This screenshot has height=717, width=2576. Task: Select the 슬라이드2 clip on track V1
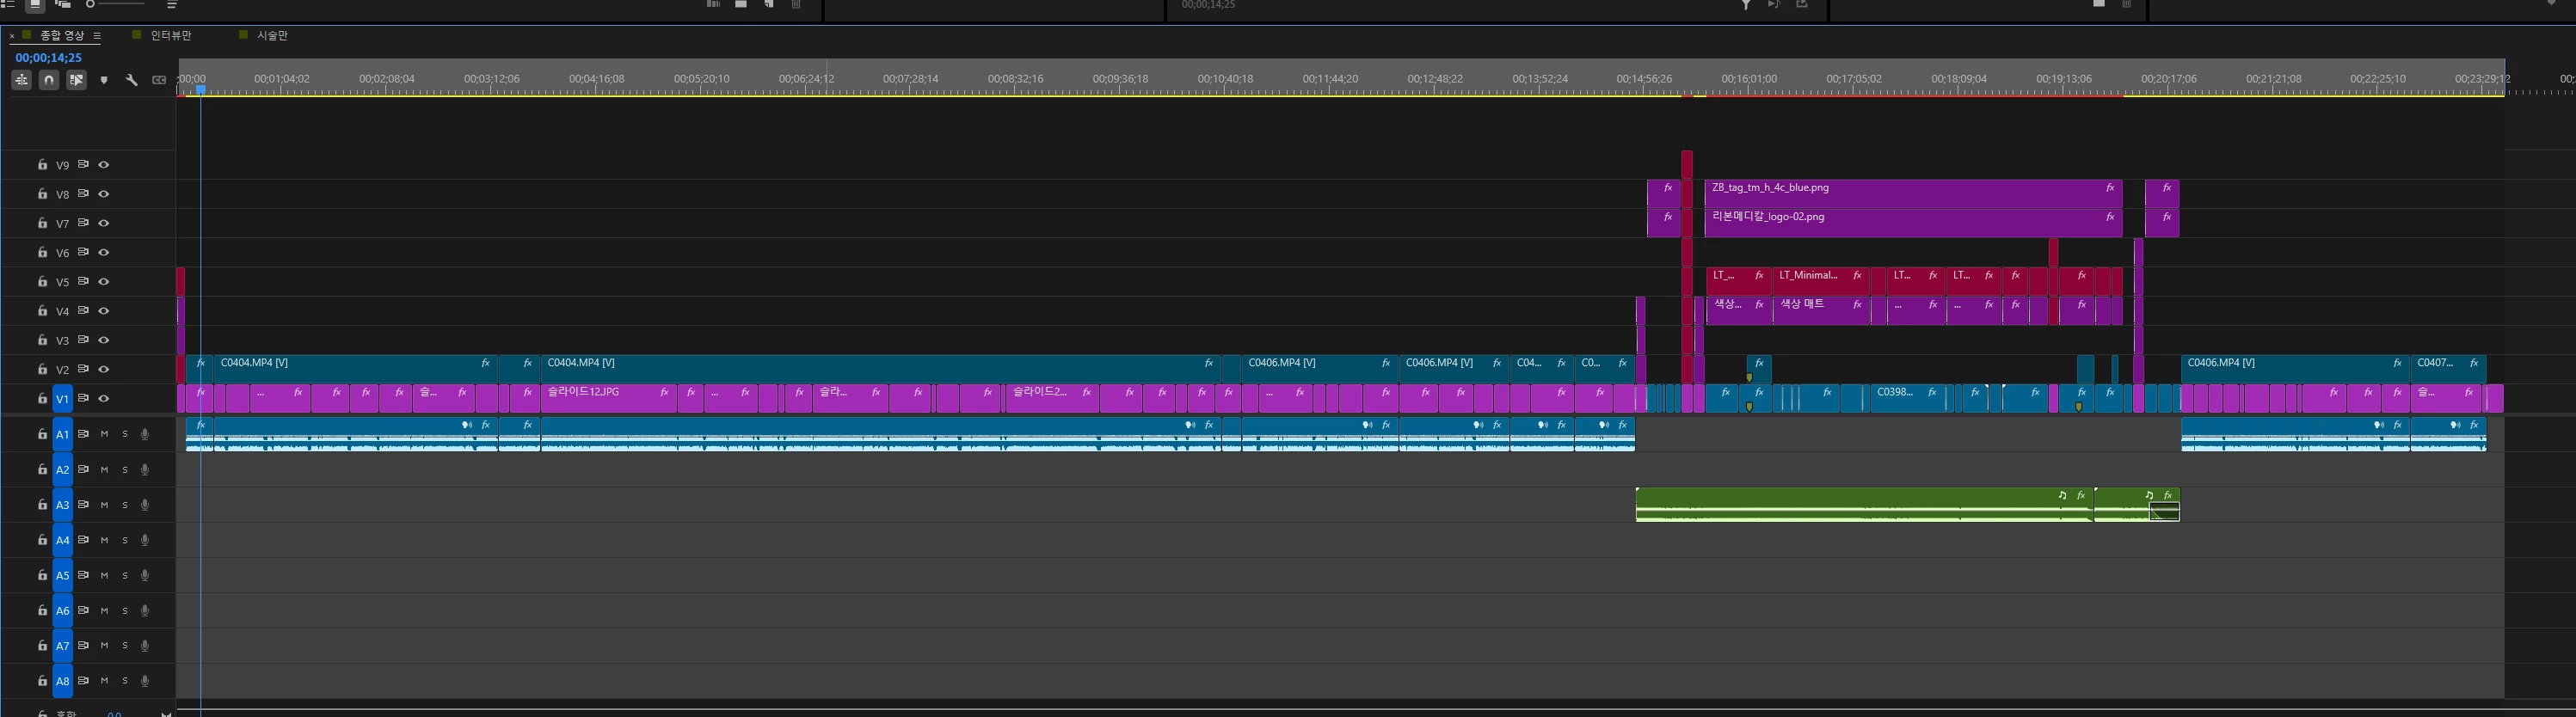tap(1052, 398)
